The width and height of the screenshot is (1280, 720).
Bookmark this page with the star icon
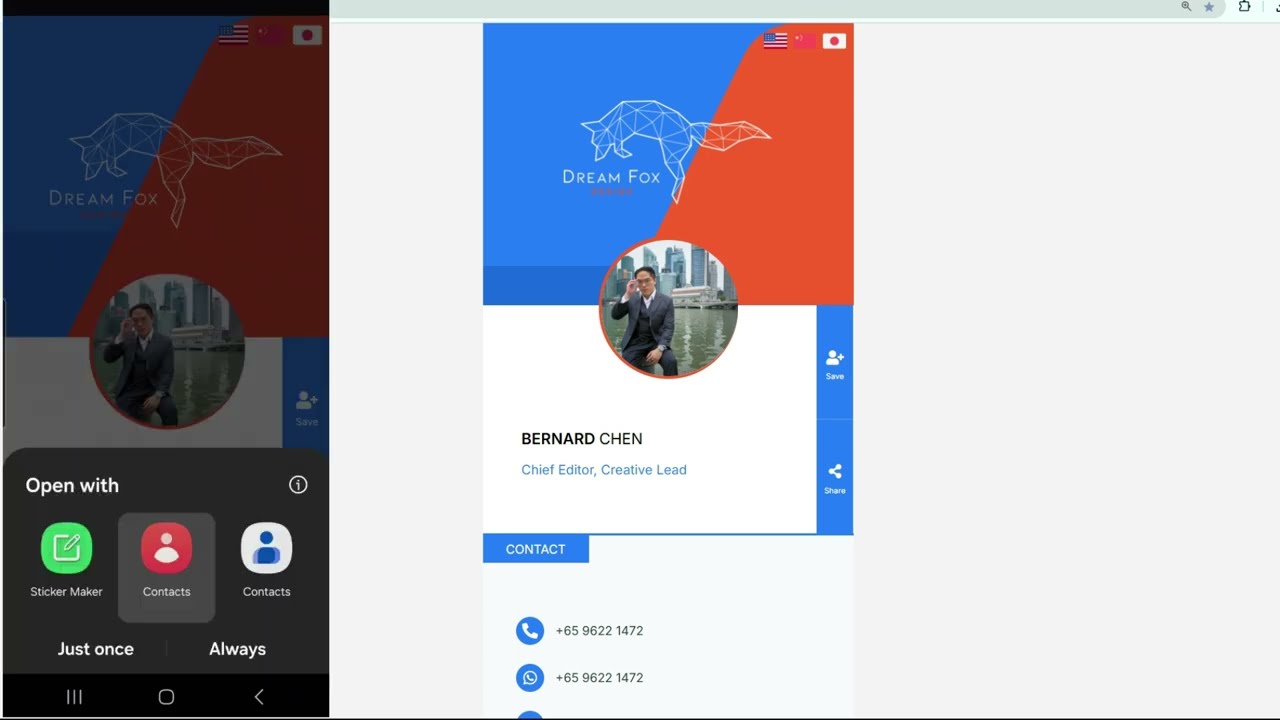pos(1209,7)
